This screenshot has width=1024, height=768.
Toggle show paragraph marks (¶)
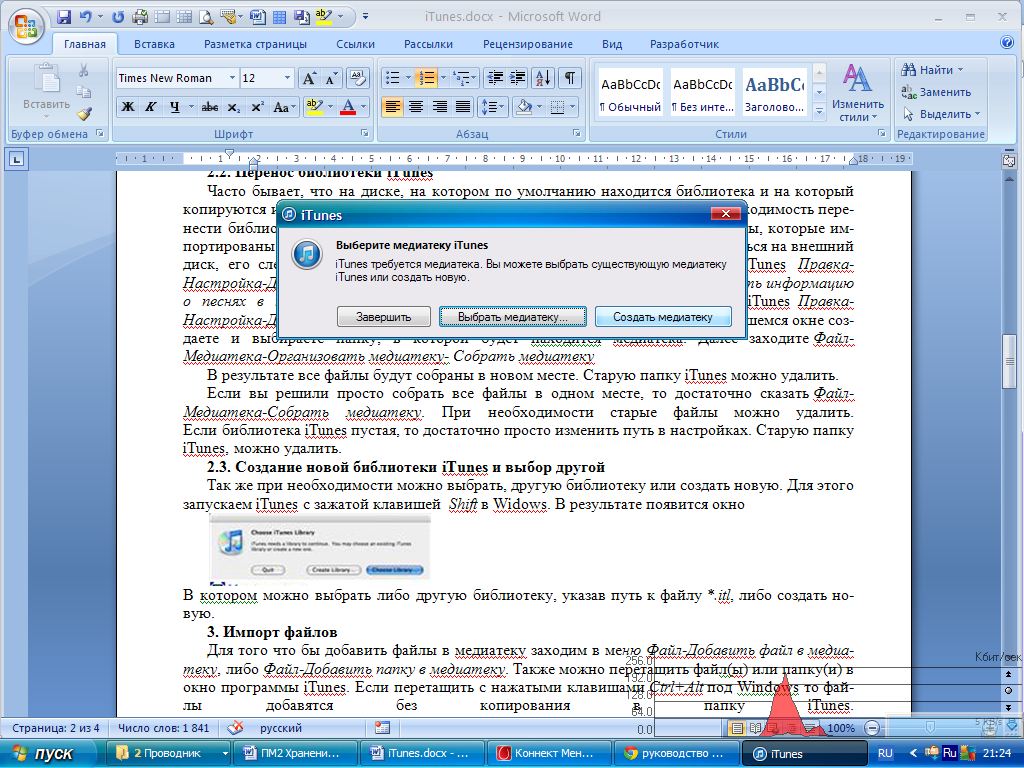click(570, 78)
